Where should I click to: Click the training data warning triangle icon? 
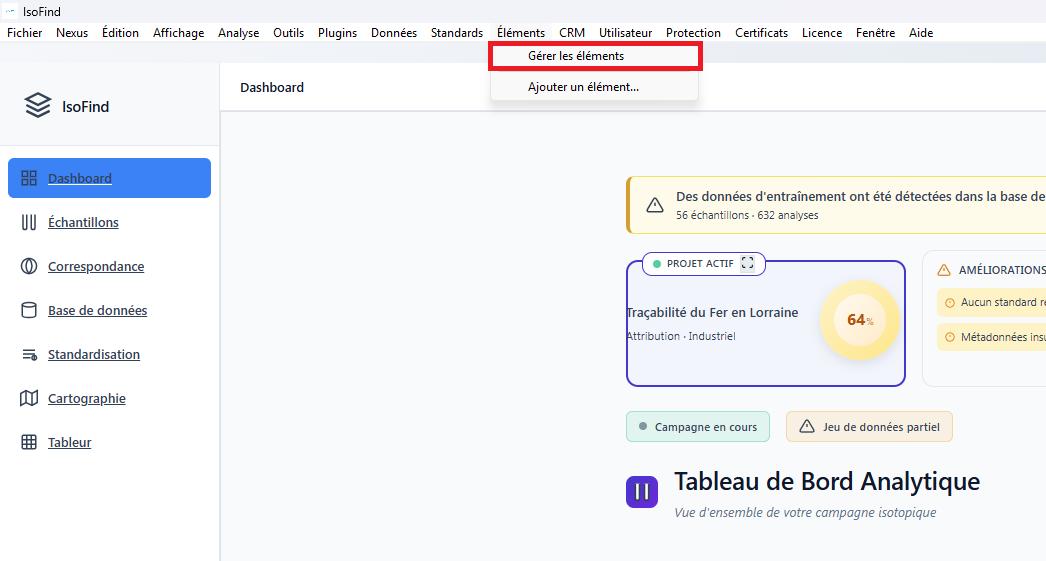pos(655,205)
